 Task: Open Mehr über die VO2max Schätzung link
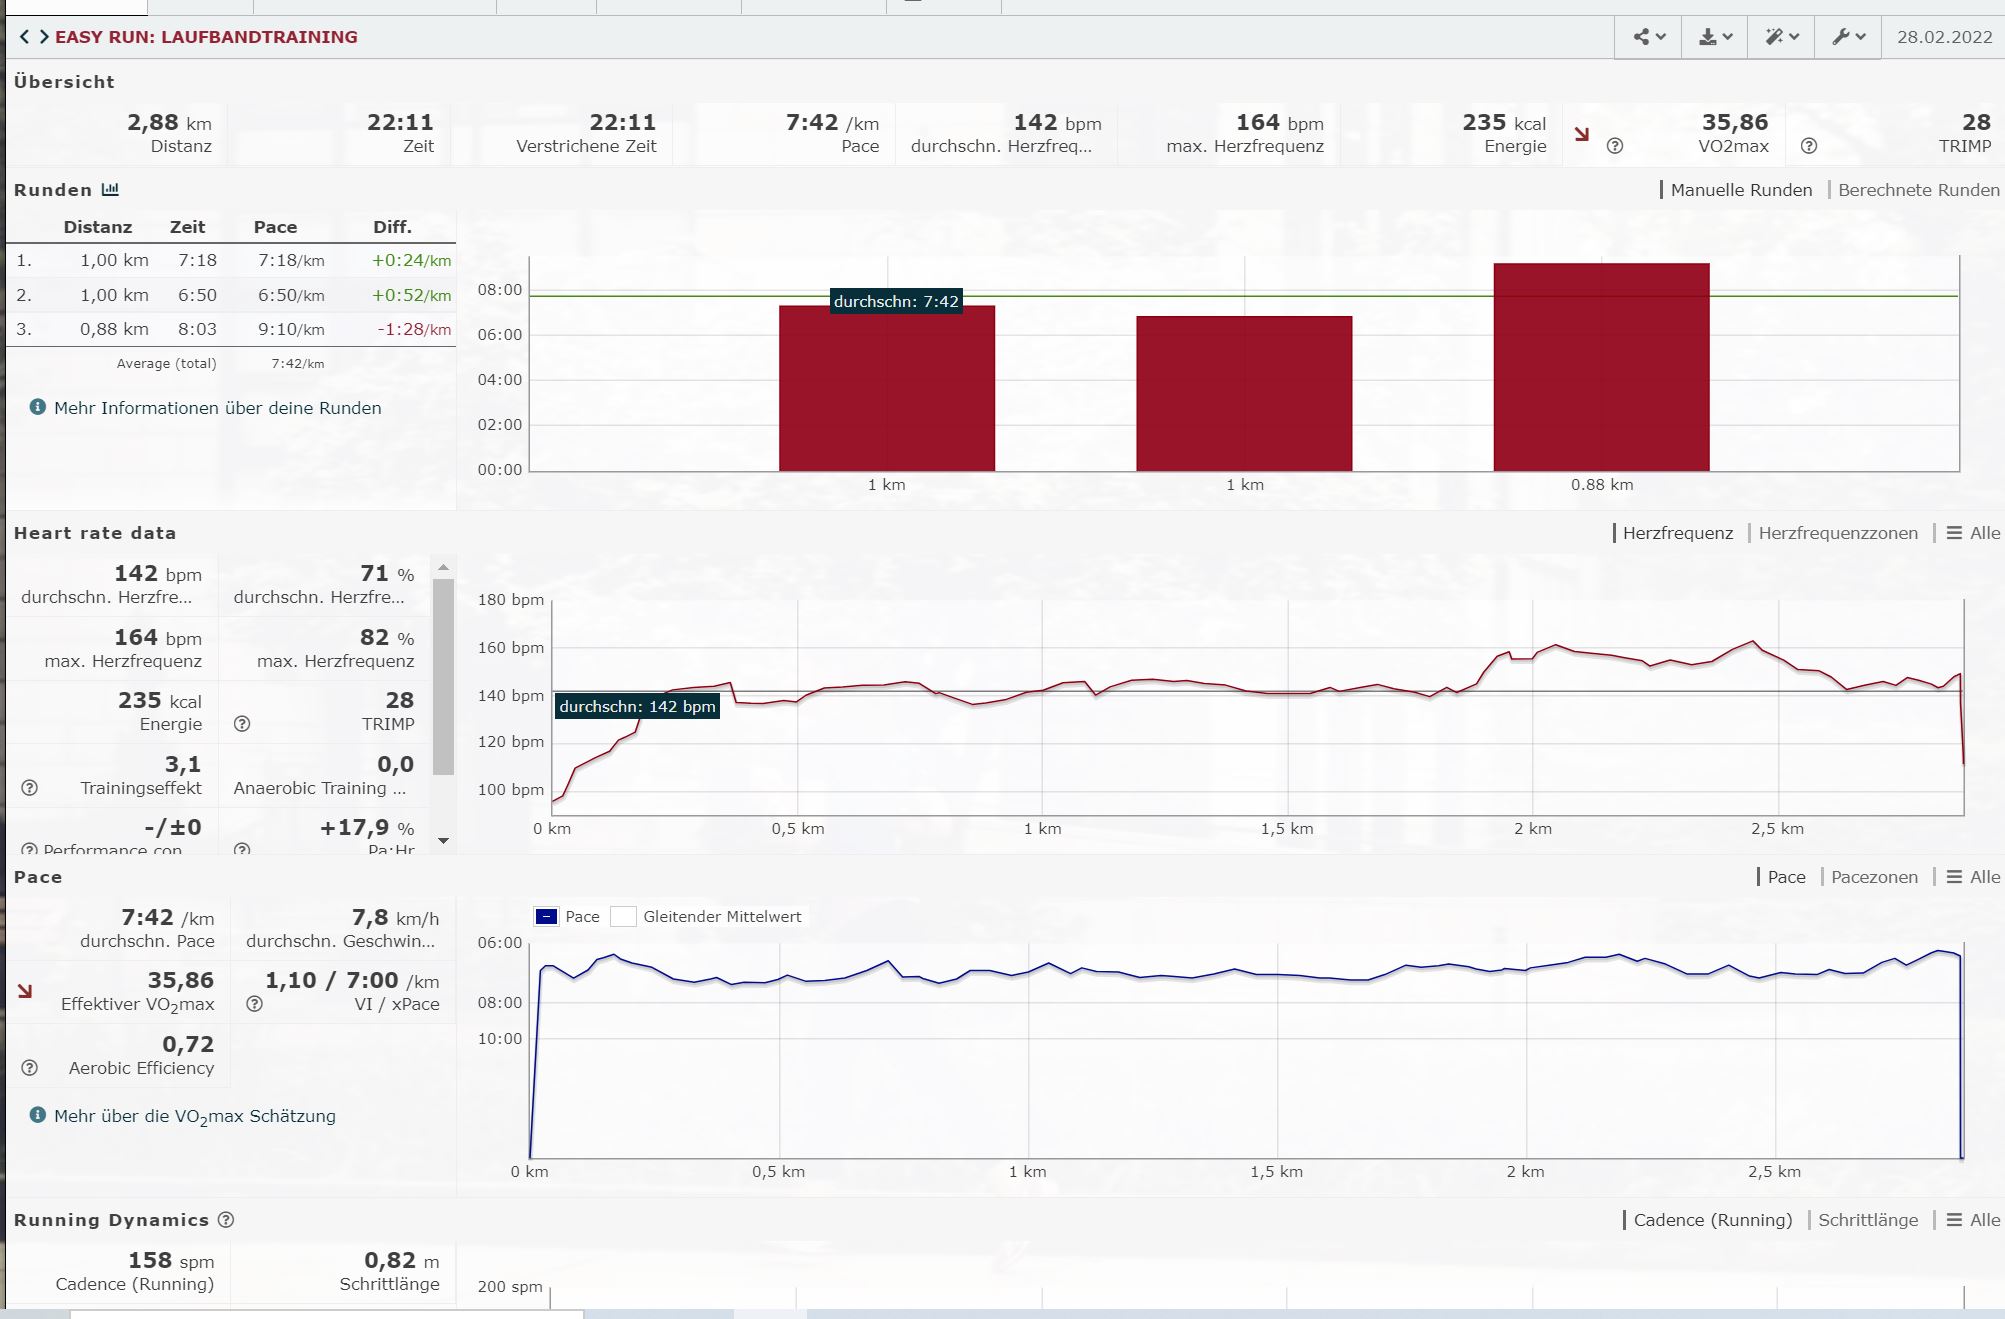point(195,1116)
